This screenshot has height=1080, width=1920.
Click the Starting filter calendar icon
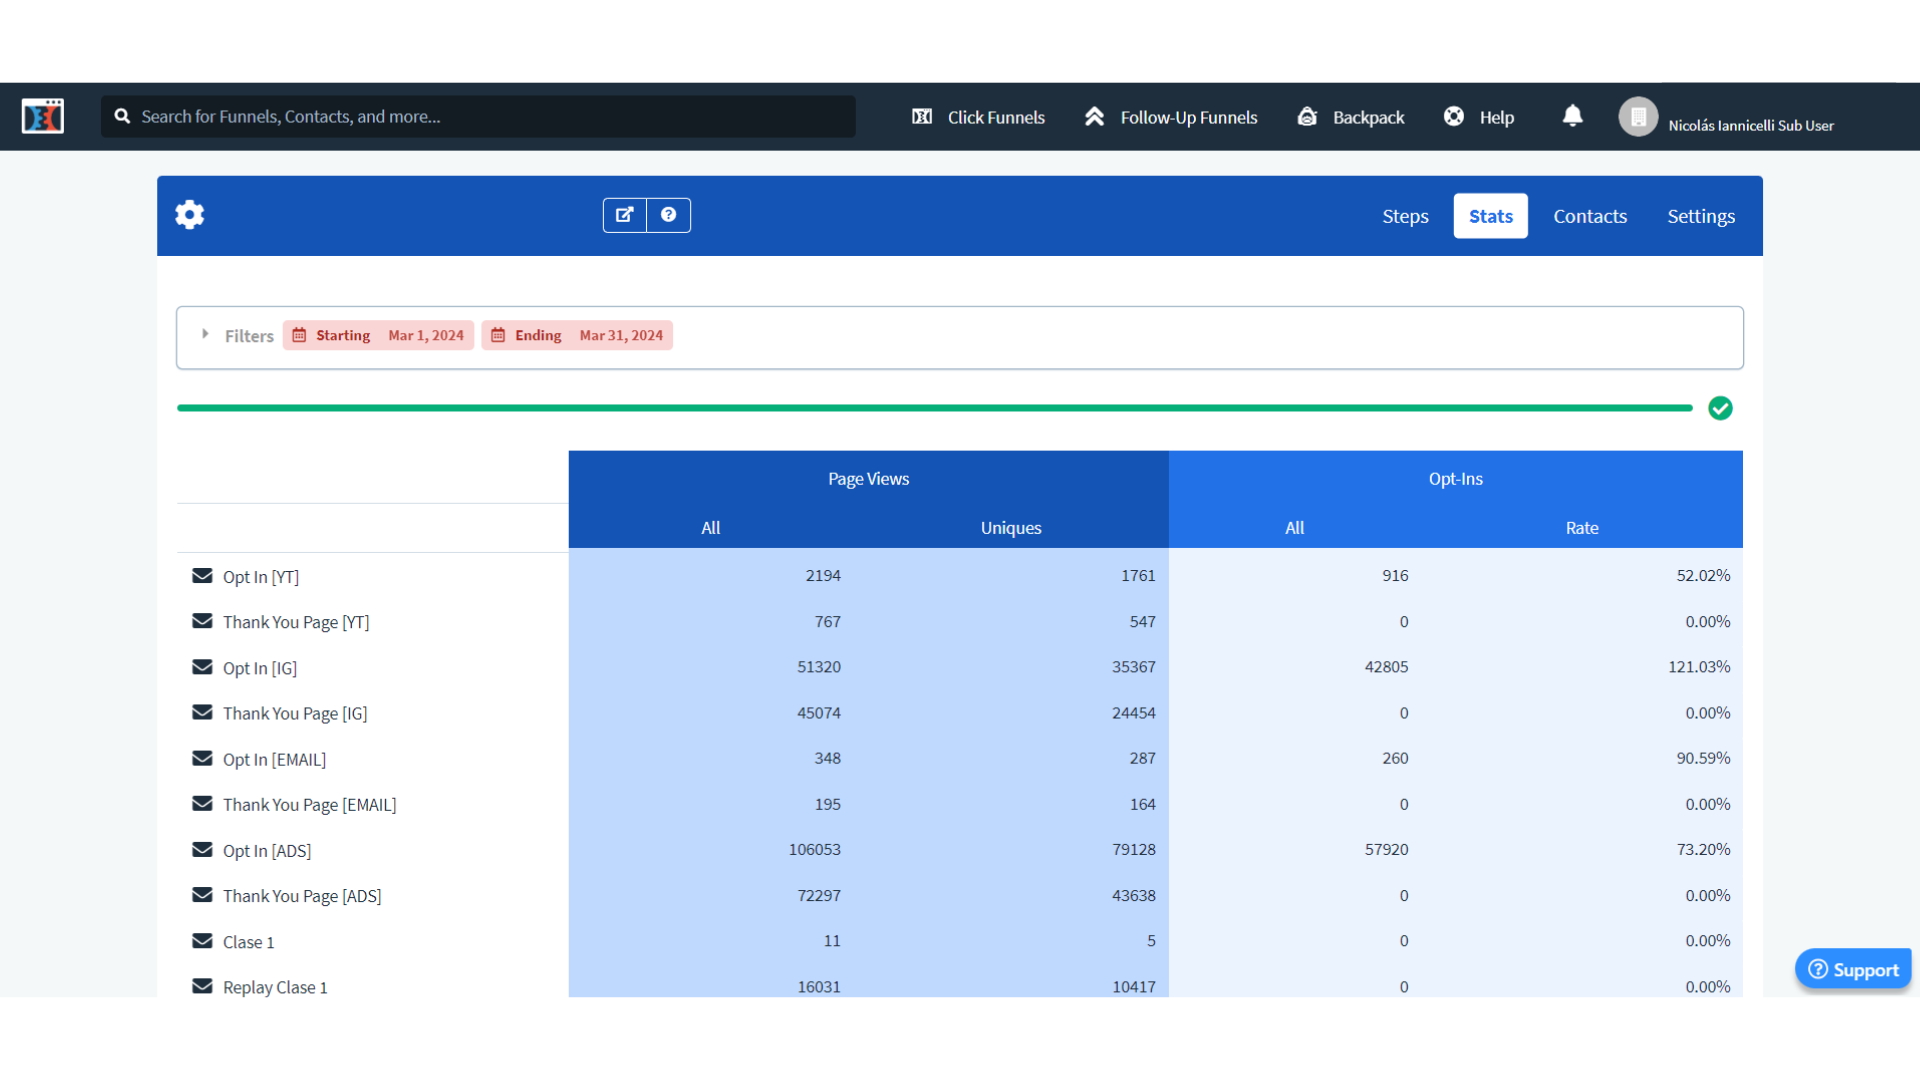point(299,335)
